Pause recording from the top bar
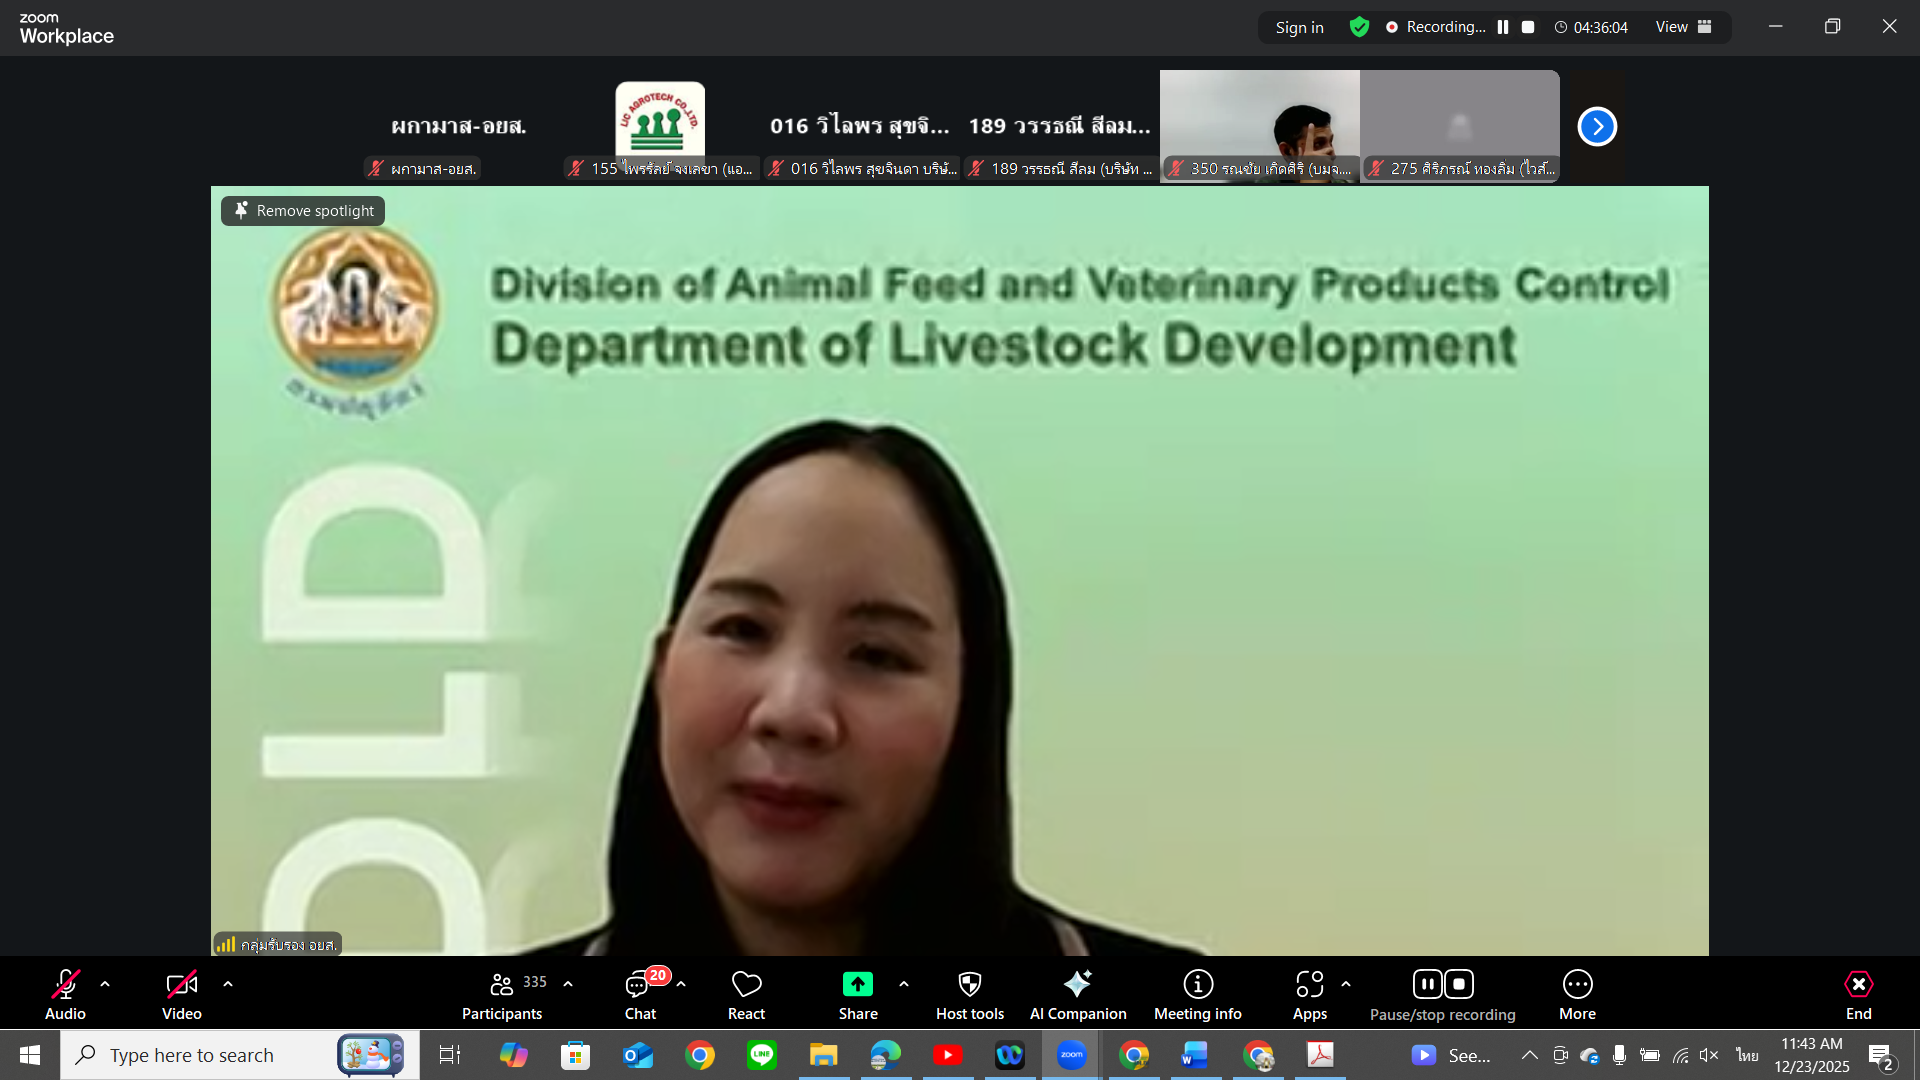Viewport: 1920px width, 1080px height. click(x=1503, y=27)
